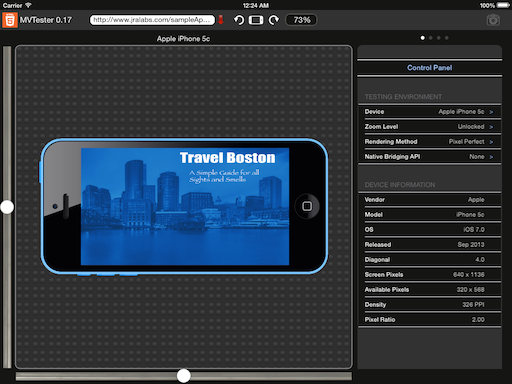Rotate device counter-clockwise
Screen dimensions: 512x384
(x=239, y=20)
